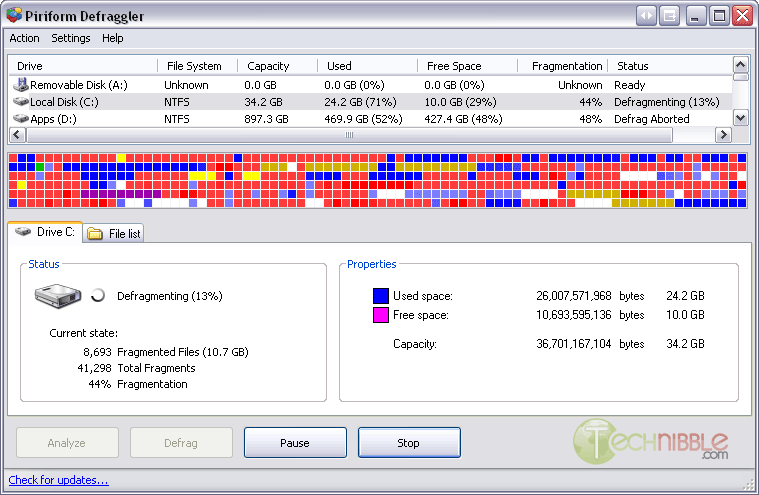
Task: Click the horizontal scrollbar thumb
Action: 349,135
